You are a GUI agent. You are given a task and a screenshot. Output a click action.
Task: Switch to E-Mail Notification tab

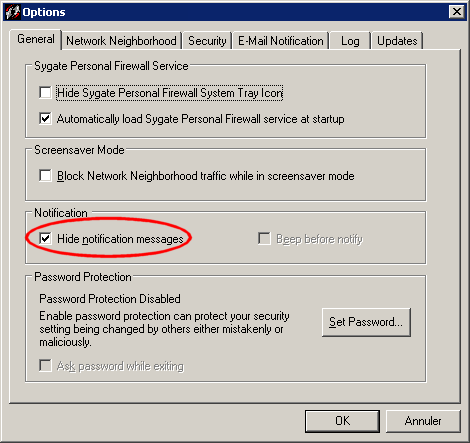281,41
